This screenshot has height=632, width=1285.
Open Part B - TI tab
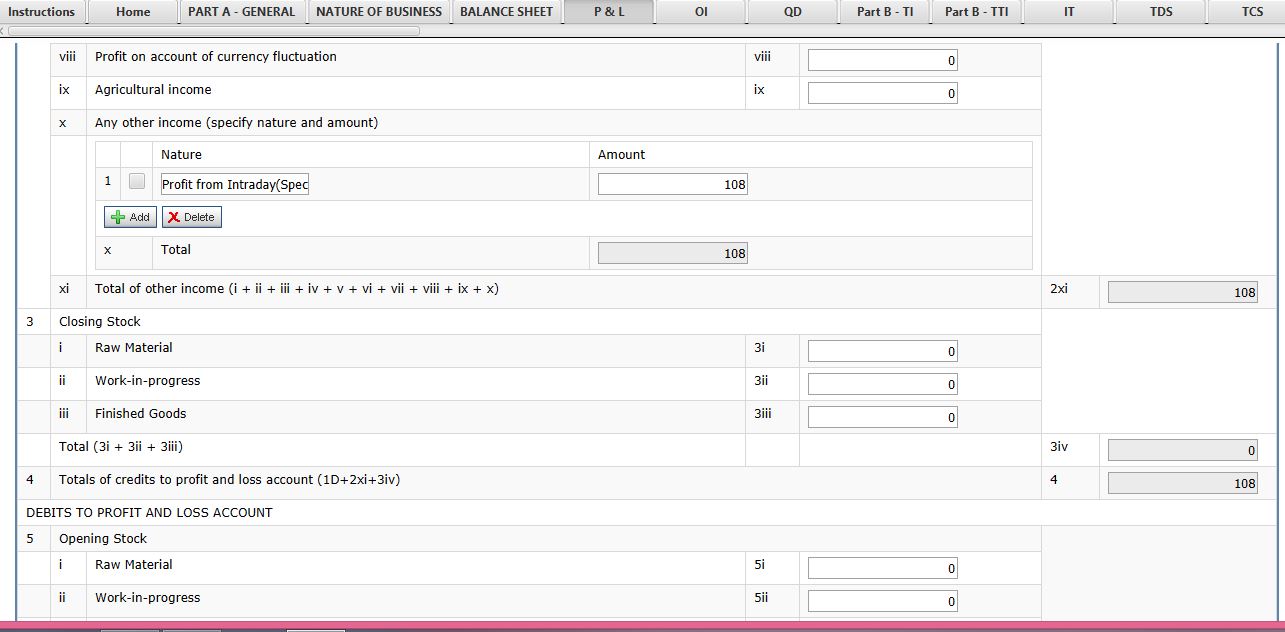(x=885, y=12)
